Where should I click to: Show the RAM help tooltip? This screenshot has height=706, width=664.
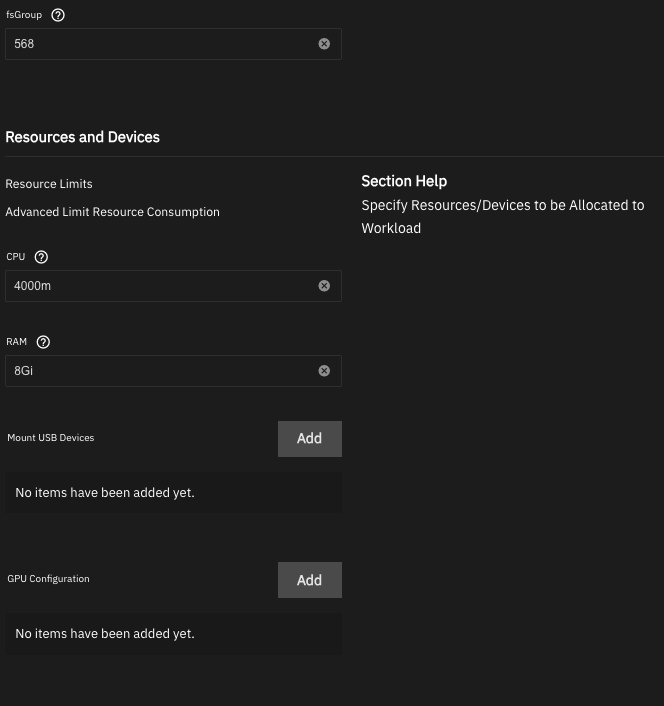(x=43, y=342)
